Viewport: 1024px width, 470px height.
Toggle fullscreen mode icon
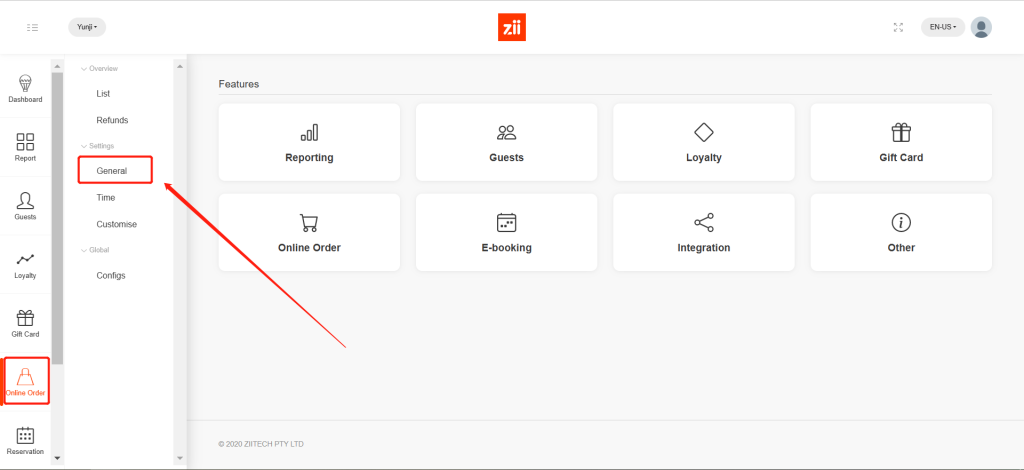coord(898,27)
